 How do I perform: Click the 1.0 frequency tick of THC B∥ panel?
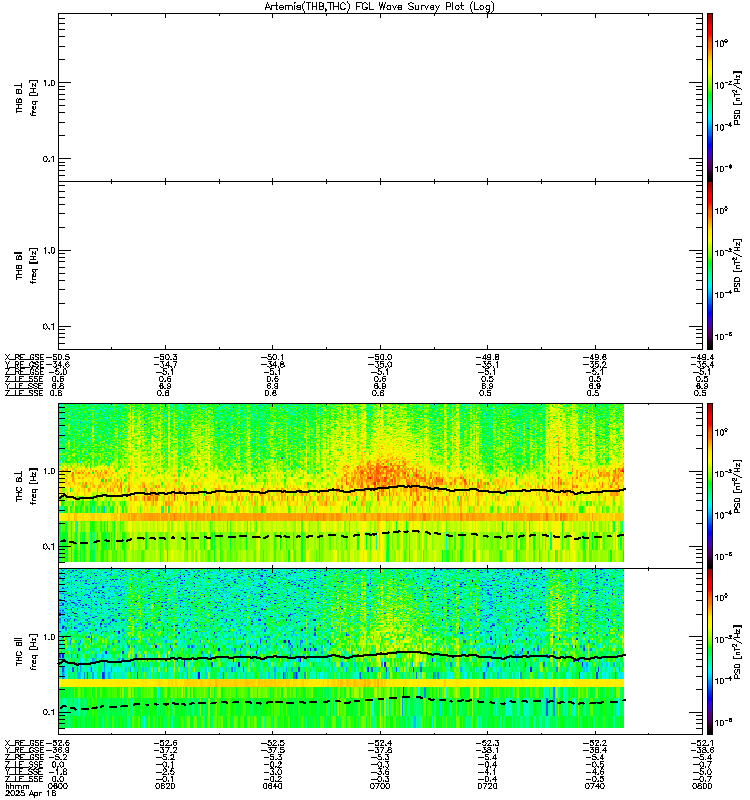pos(49,637)
